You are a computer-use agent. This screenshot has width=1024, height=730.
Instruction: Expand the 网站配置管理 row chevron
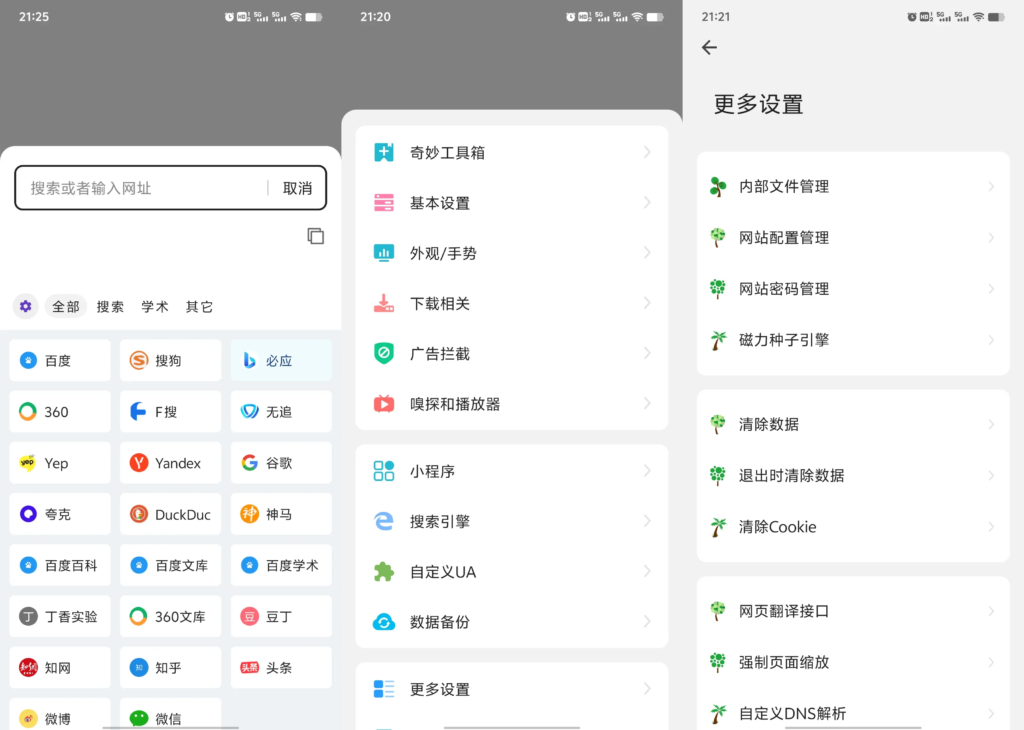click(991, 238)
